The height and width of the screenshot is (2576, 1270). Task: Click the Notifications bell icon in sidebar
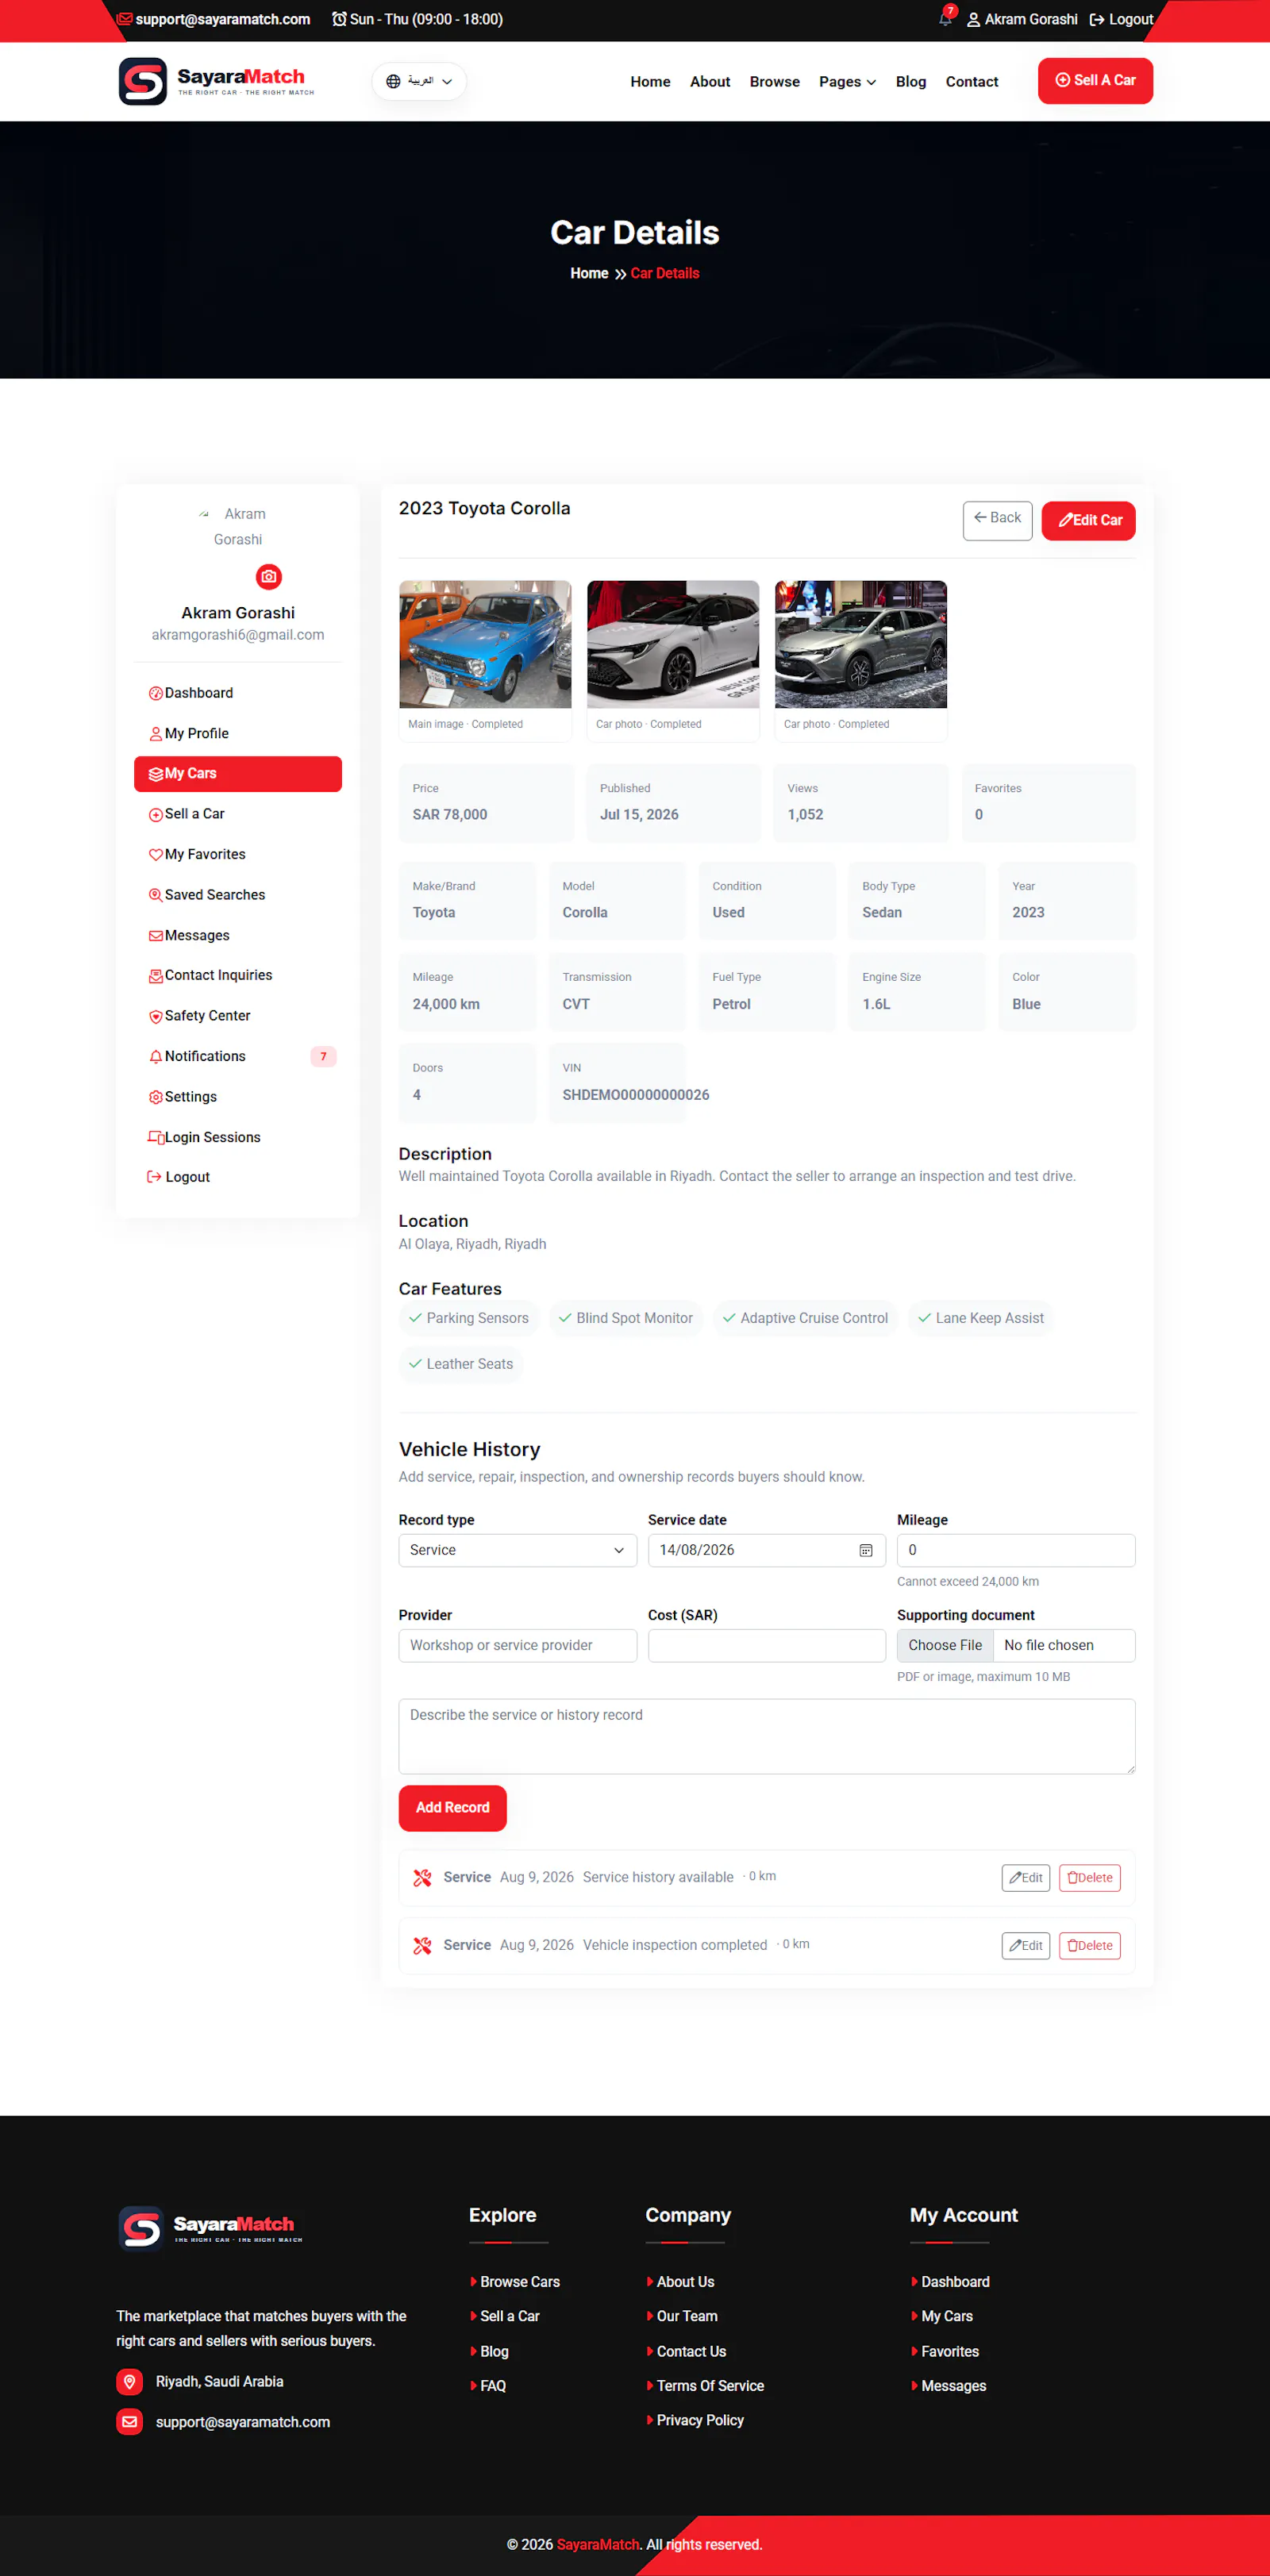coord(155,1057)
